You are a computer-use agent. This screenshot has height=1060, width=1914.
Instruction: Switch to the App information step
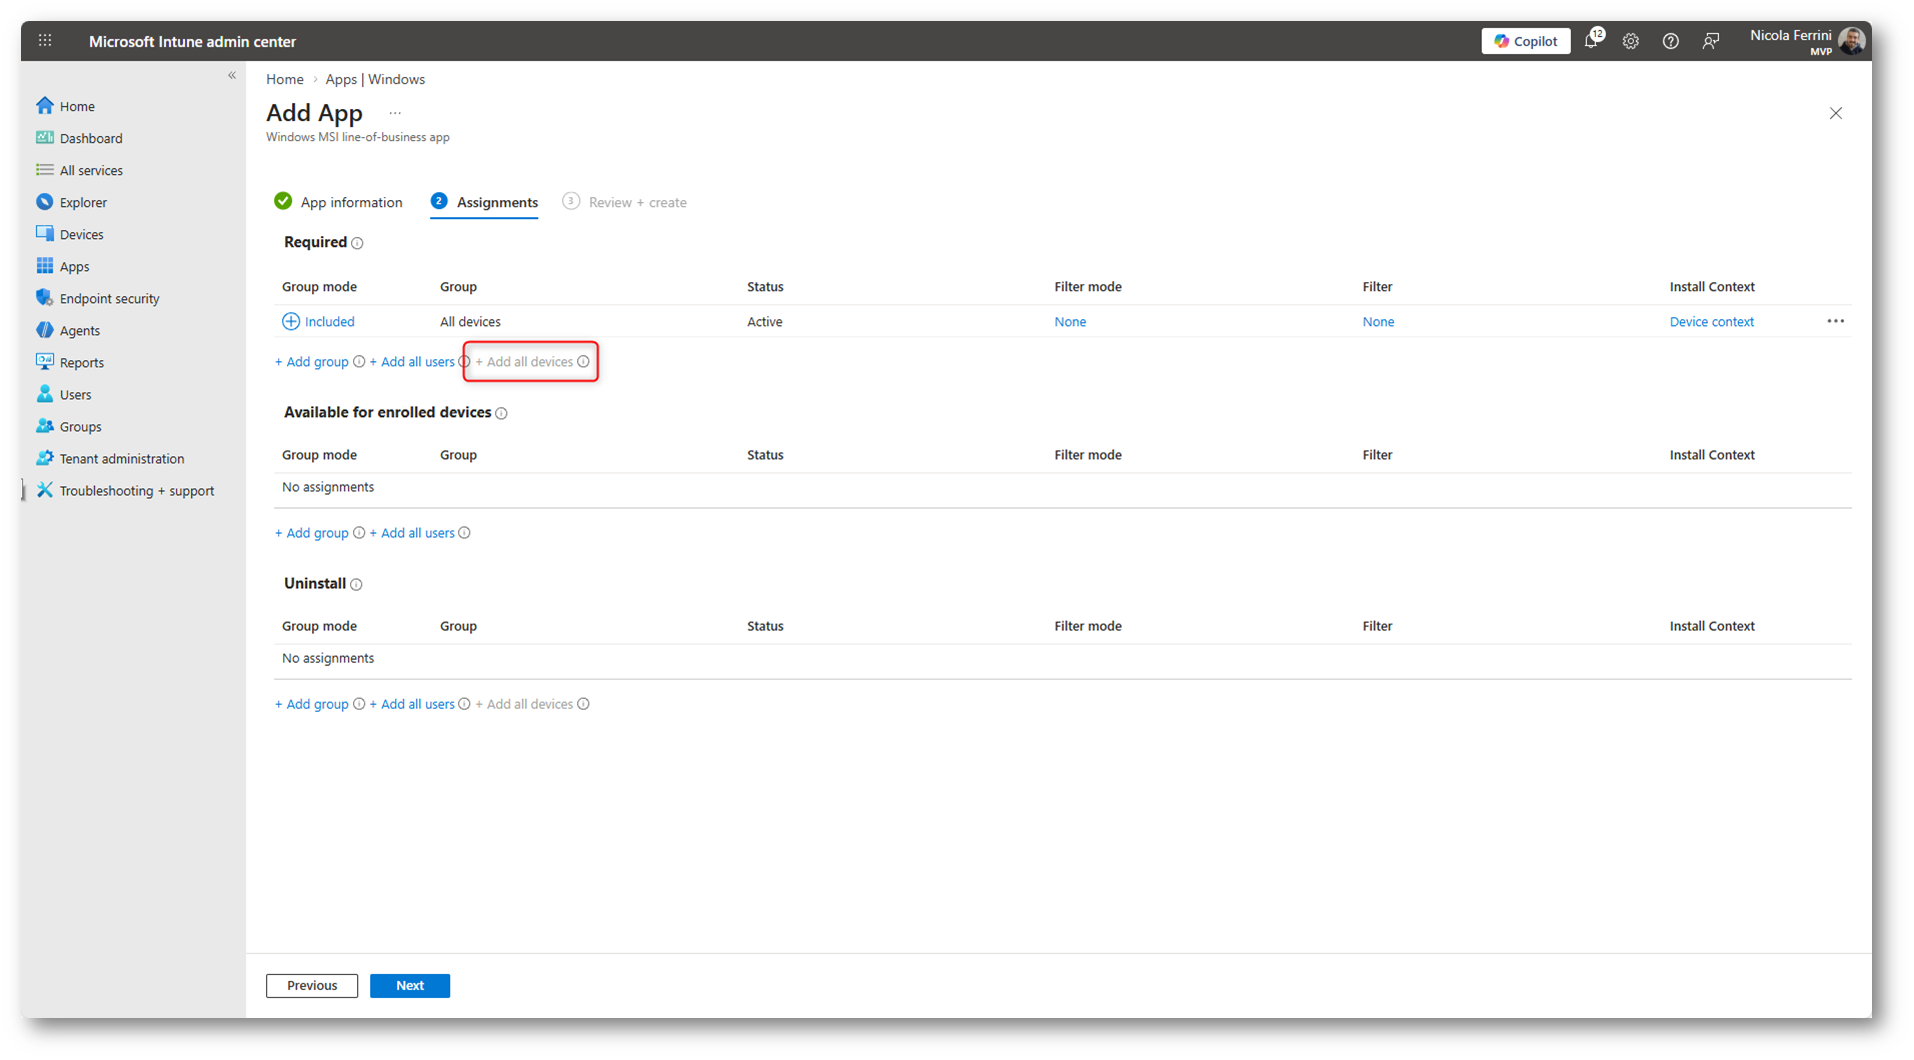point(339,202)
